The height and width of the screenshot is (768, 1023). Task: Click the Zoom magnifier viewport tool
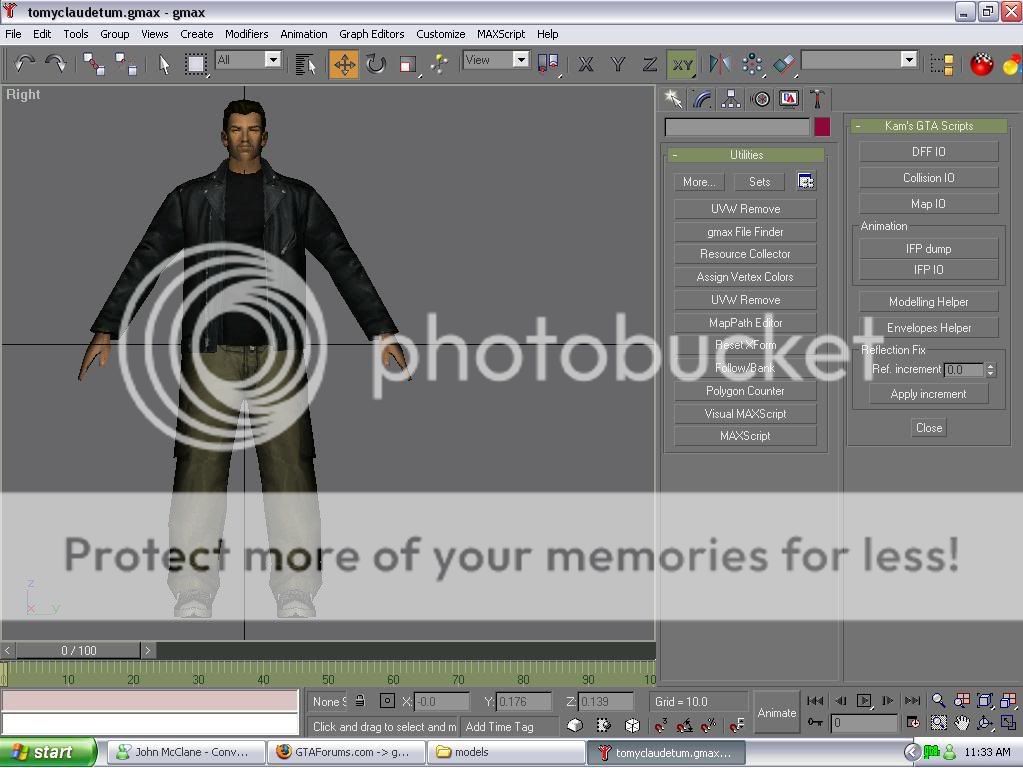click(939, 701)
